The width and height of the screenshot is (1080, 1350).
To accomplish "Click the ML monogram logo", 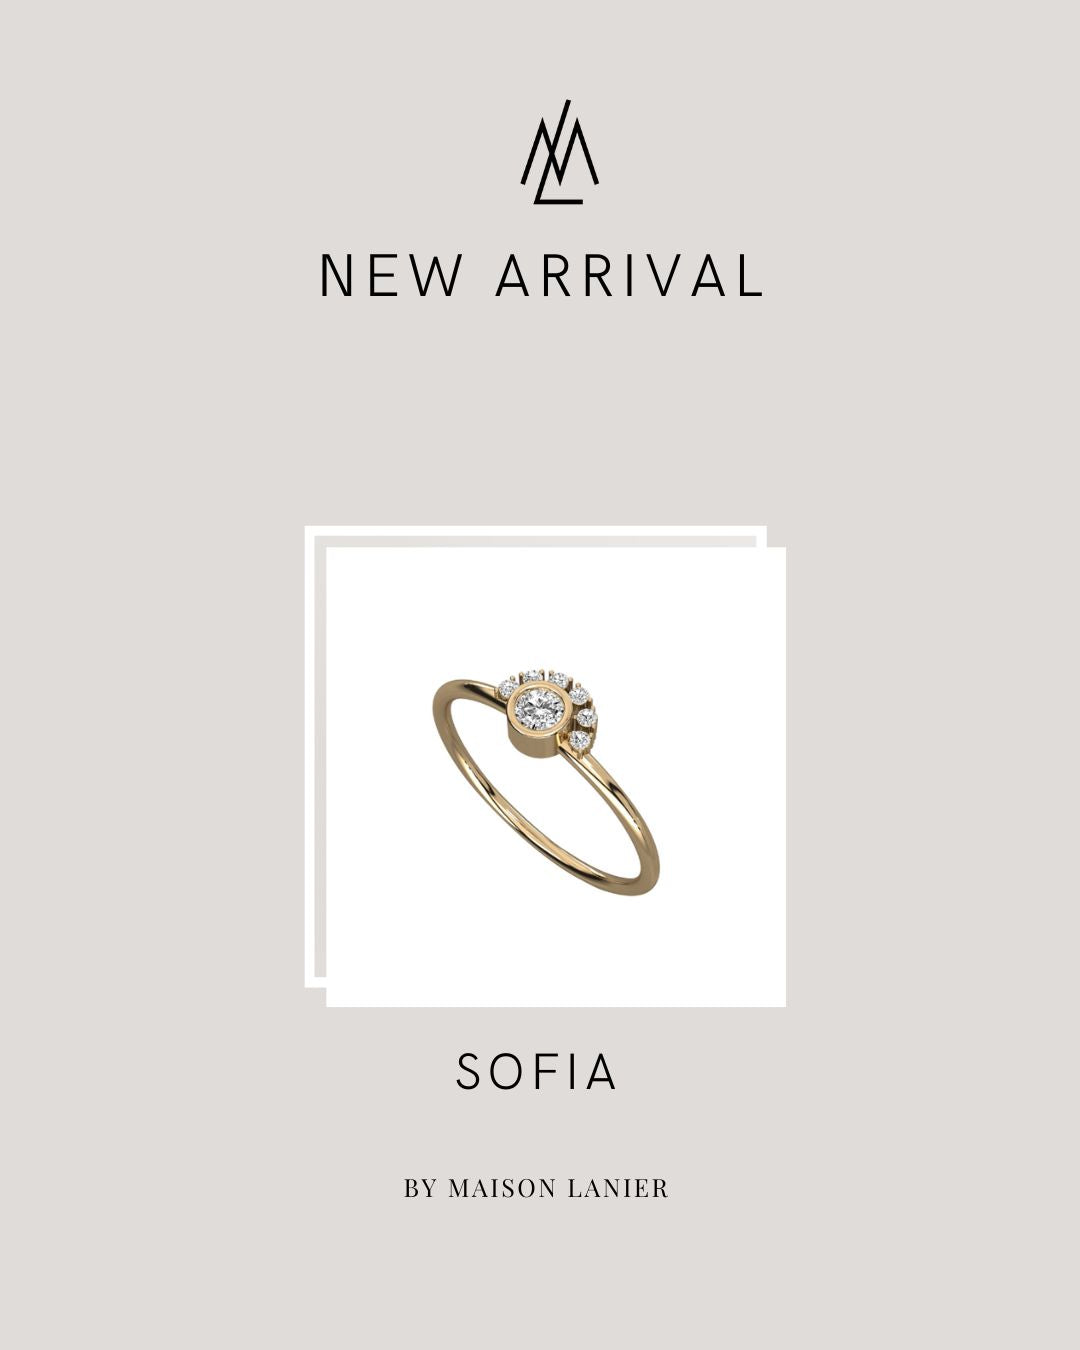I will coord(560,152).
